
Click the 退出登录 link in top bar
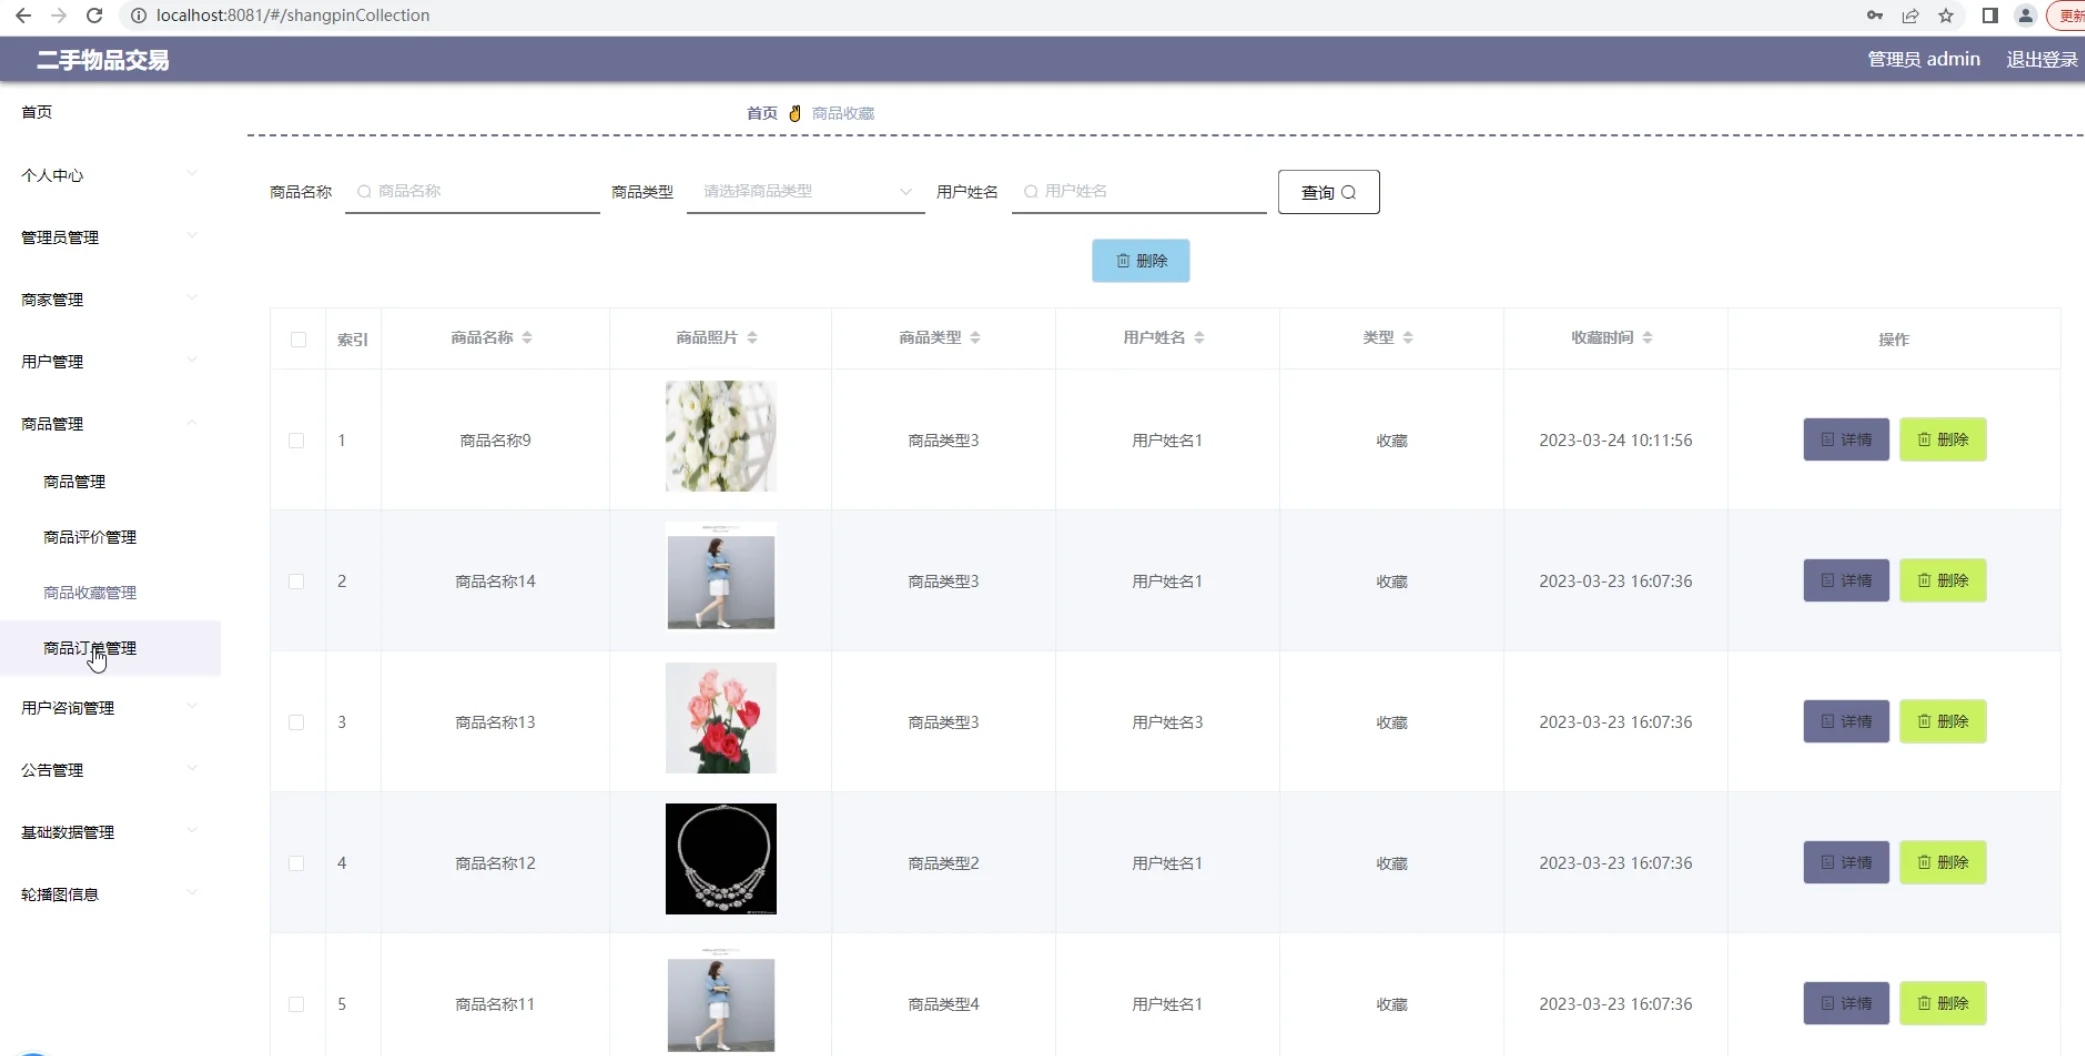(x=2040, y=59)
